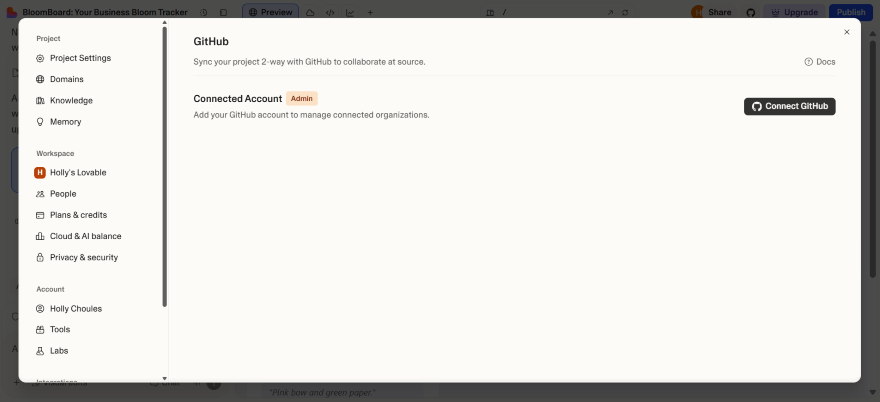Go to Memory settings

(x=66, y=122)
